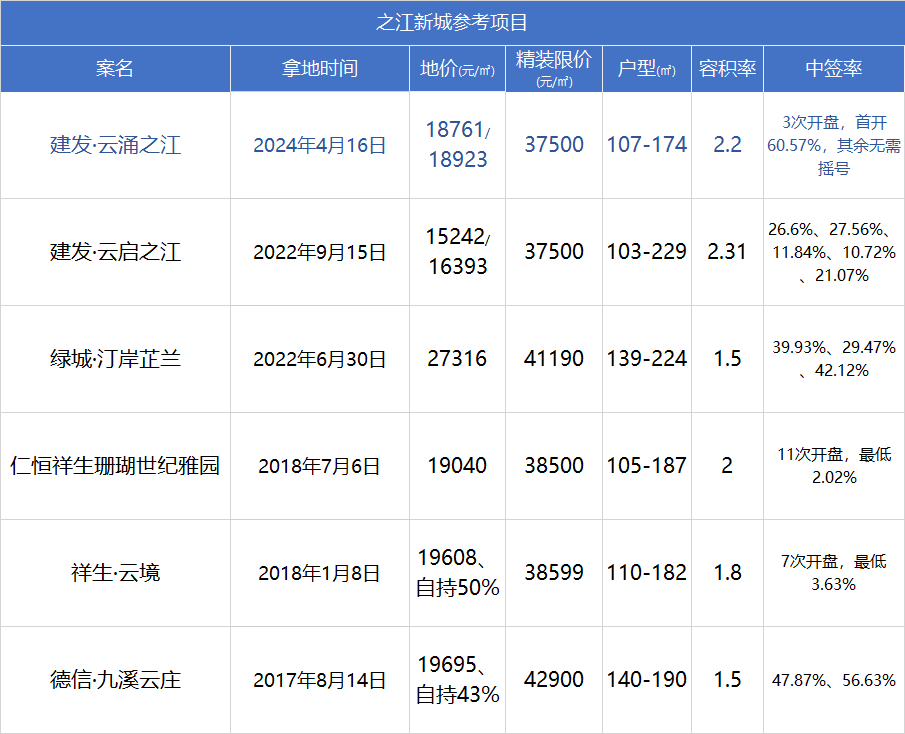
Task: Click land price 19040
Action: tap(457, 466)
